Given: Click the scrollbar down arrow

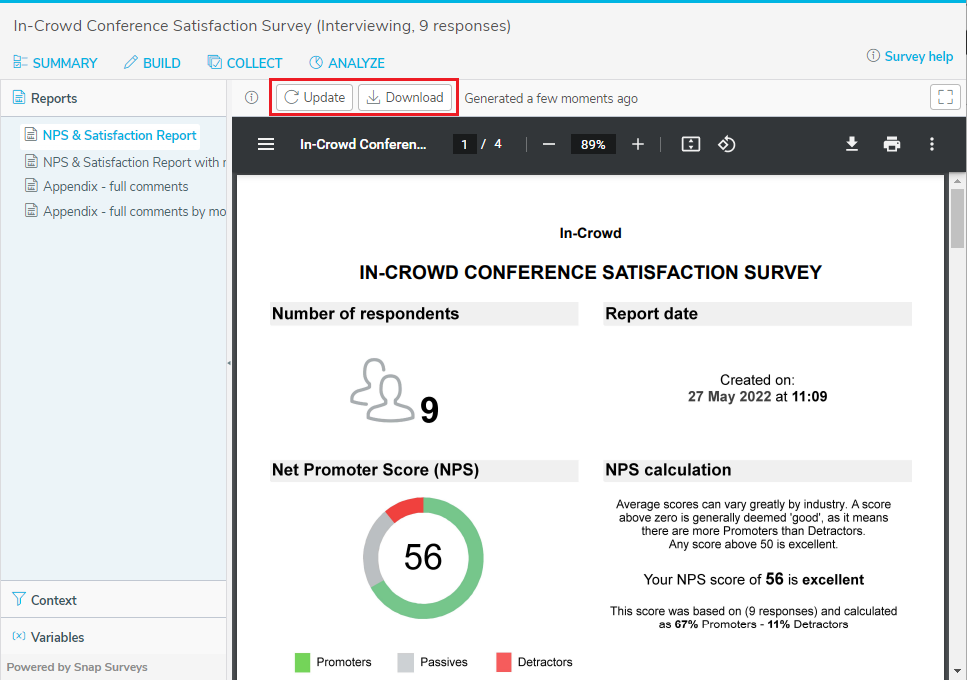Looking at the screenshot, I should point(957,671).
